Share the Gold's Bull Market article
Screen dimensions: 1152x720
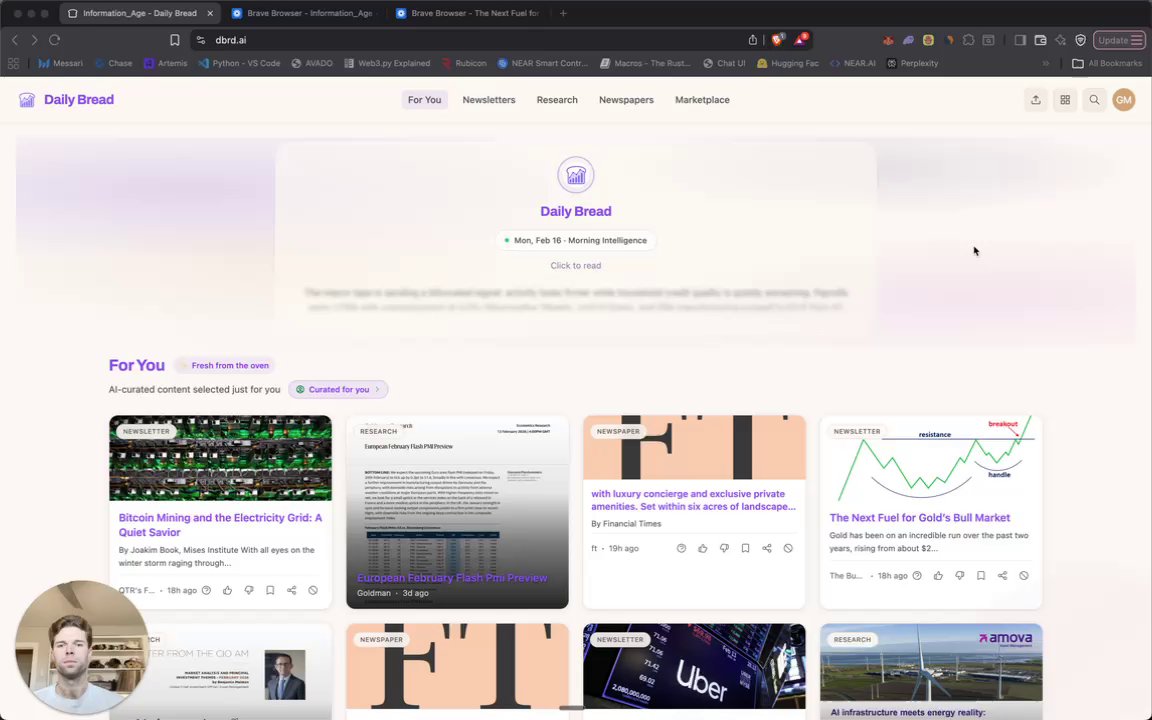click(x=1002, y=575)
